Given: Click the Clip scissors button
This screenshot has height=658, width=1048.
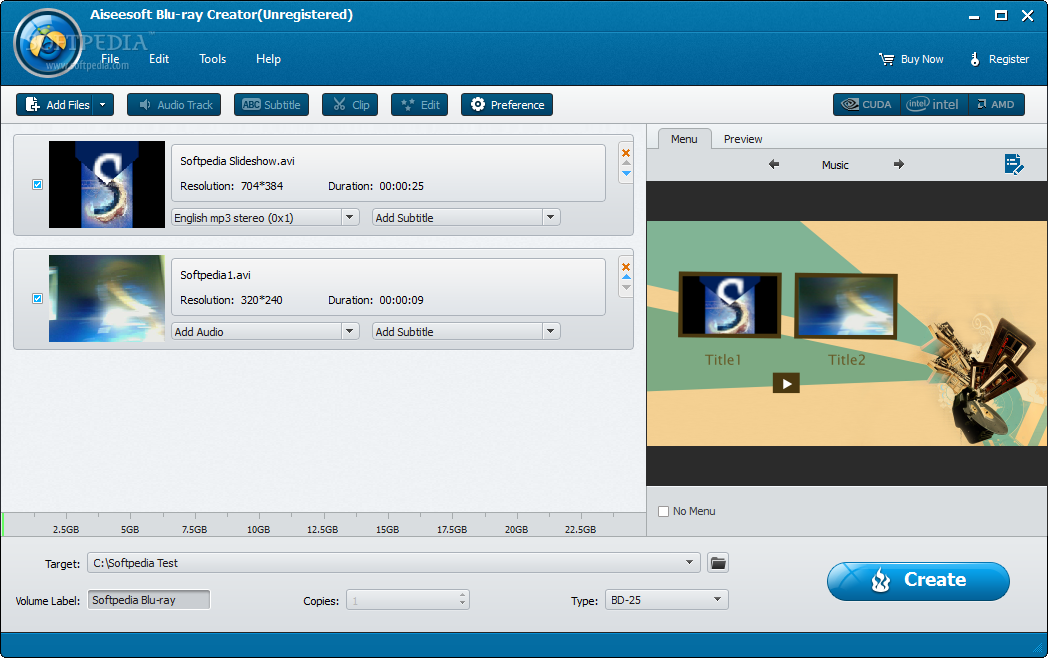Looking at the screenshot, I should (350, 104).
